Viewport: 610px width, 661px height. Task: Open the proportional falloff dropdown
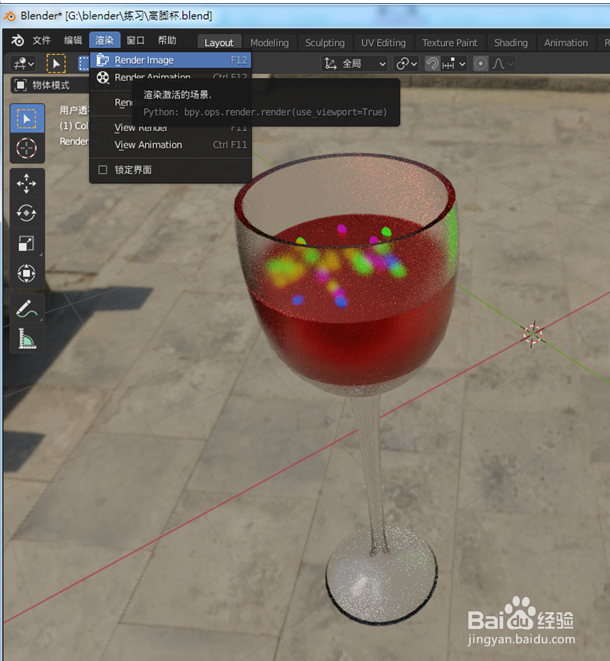tap(503, 64)
